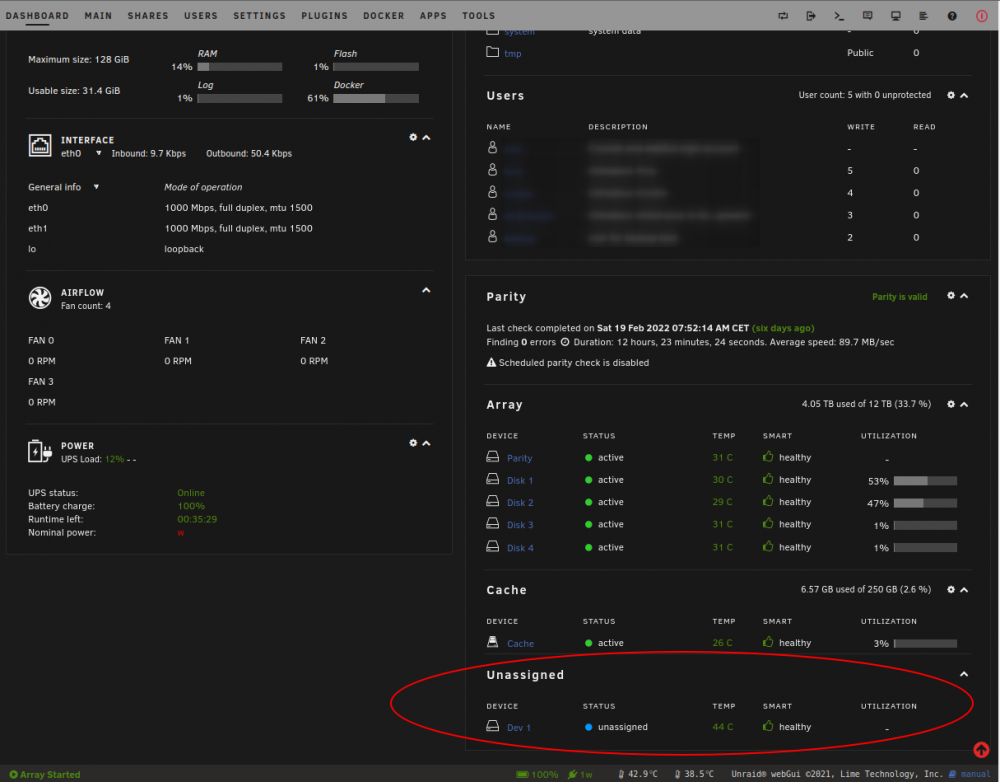Open the eth0 interface dropdown
Image resolution: width=1000 pixels, height=782 pixels.
pyautogui.click(x=98, y=153)
